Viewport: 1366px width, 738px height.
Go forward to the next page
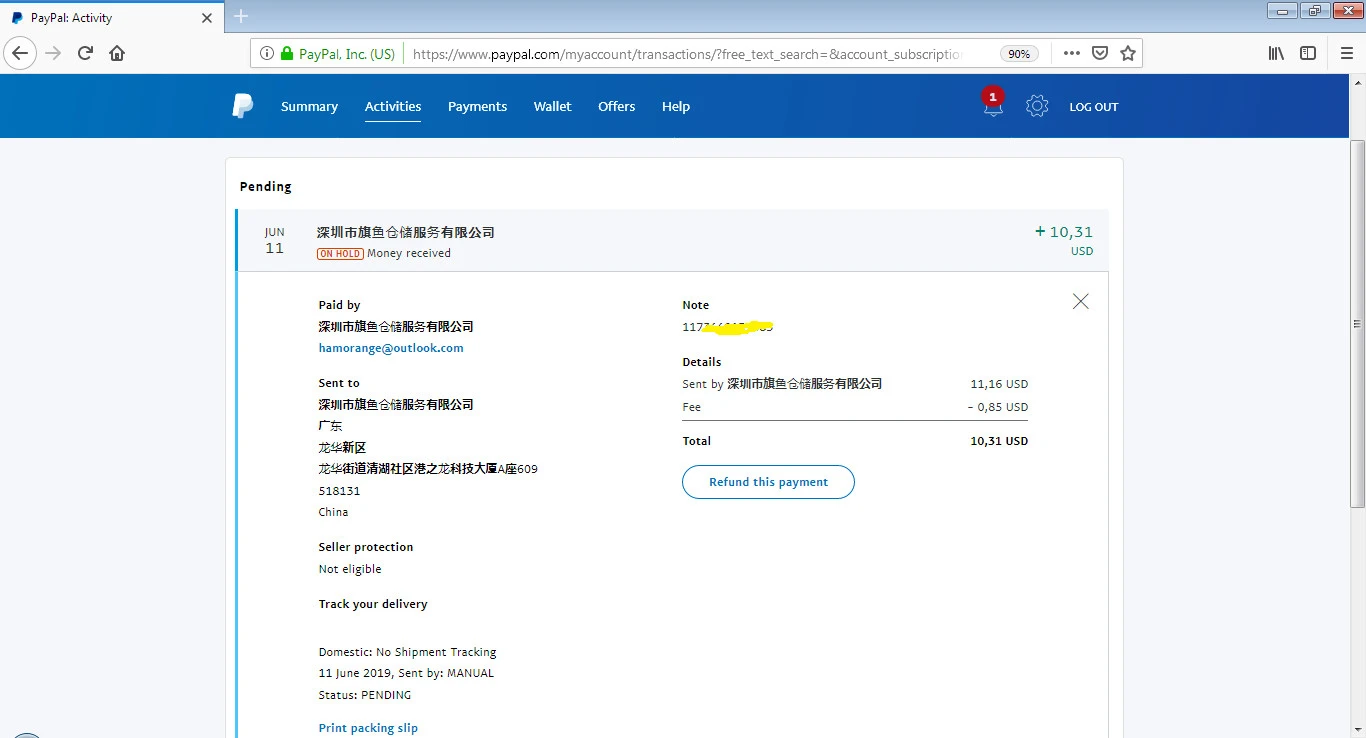pos(53,54)
